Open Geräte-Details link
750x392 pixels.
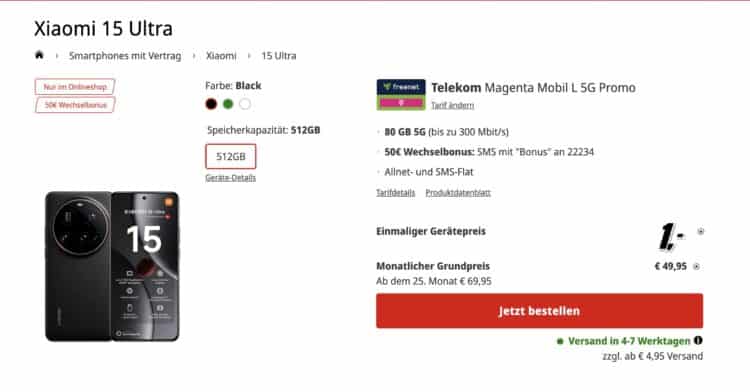pos(231,178)
